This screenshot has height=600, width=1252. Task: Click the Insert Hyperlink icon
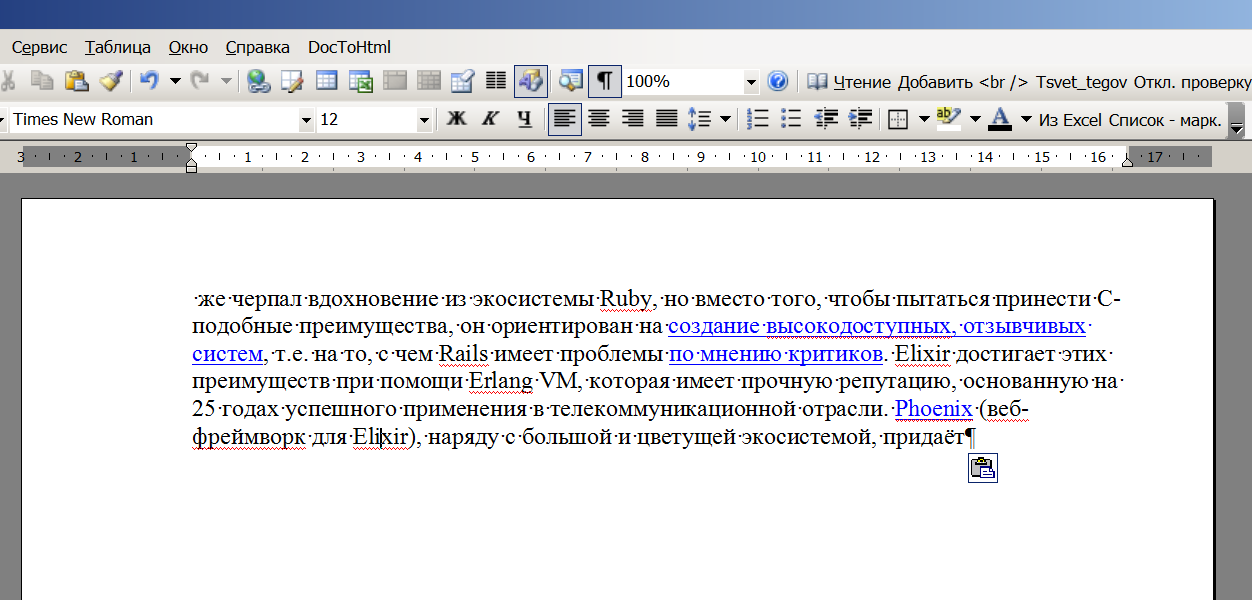tap(258, 81)
